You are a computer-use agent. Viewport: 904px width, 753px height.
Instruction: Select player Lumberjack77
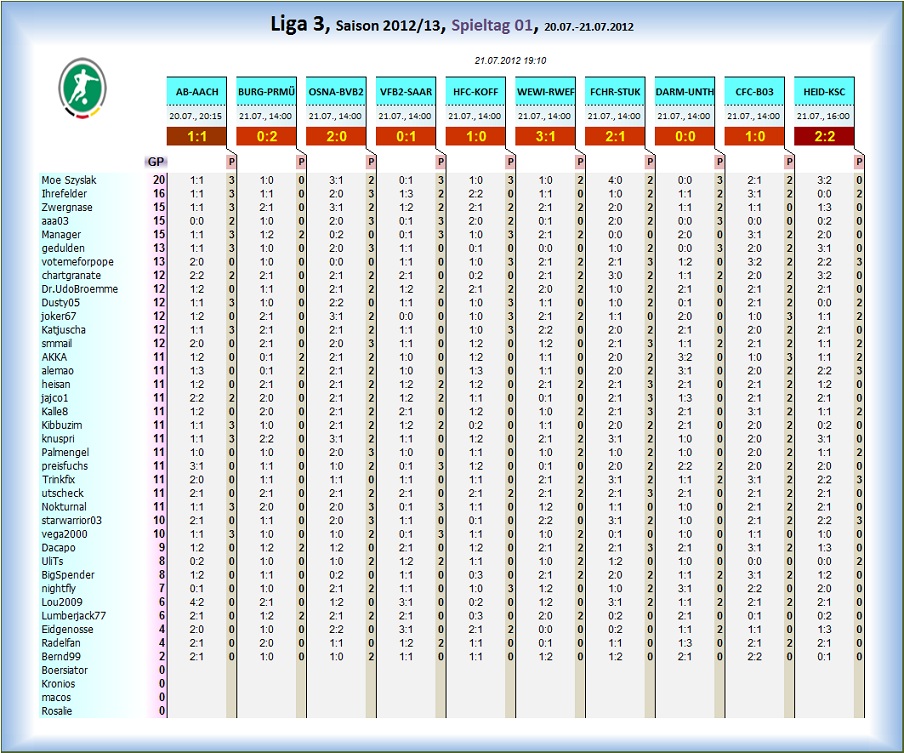click(73, 616)
